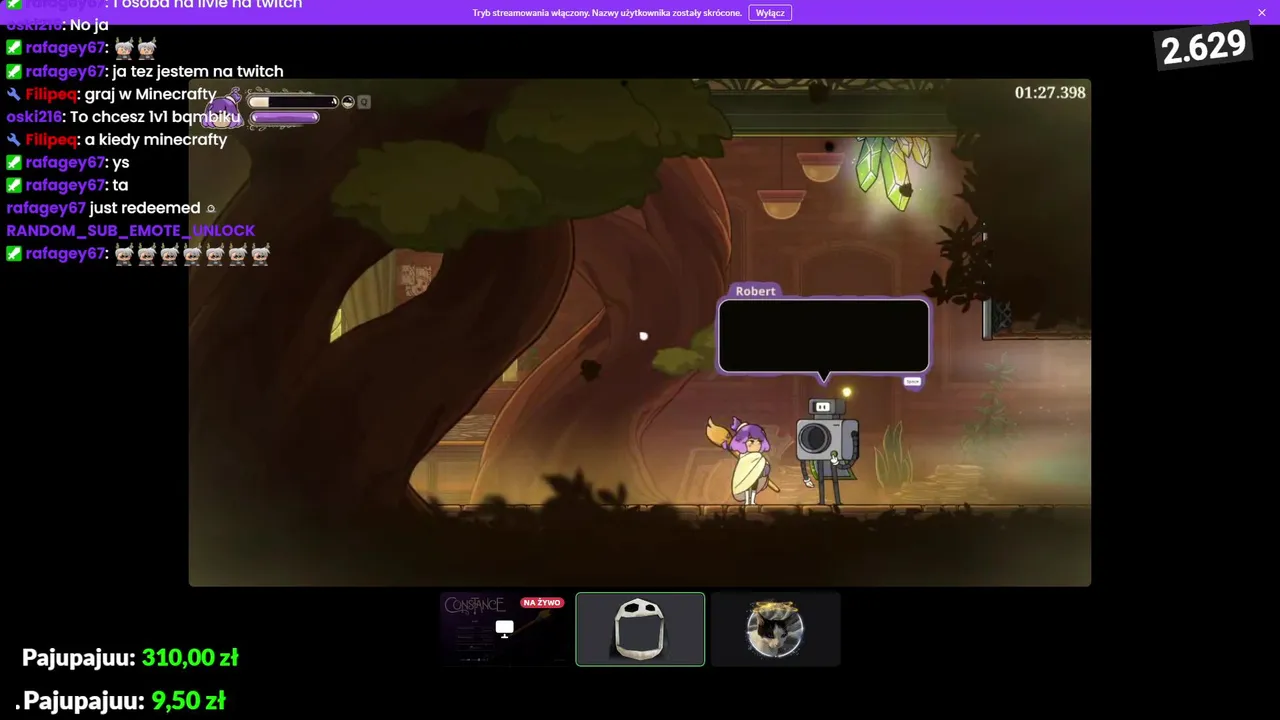Click the white health bar in game HUD
1280x720 pixels.
tap(293, 101)
